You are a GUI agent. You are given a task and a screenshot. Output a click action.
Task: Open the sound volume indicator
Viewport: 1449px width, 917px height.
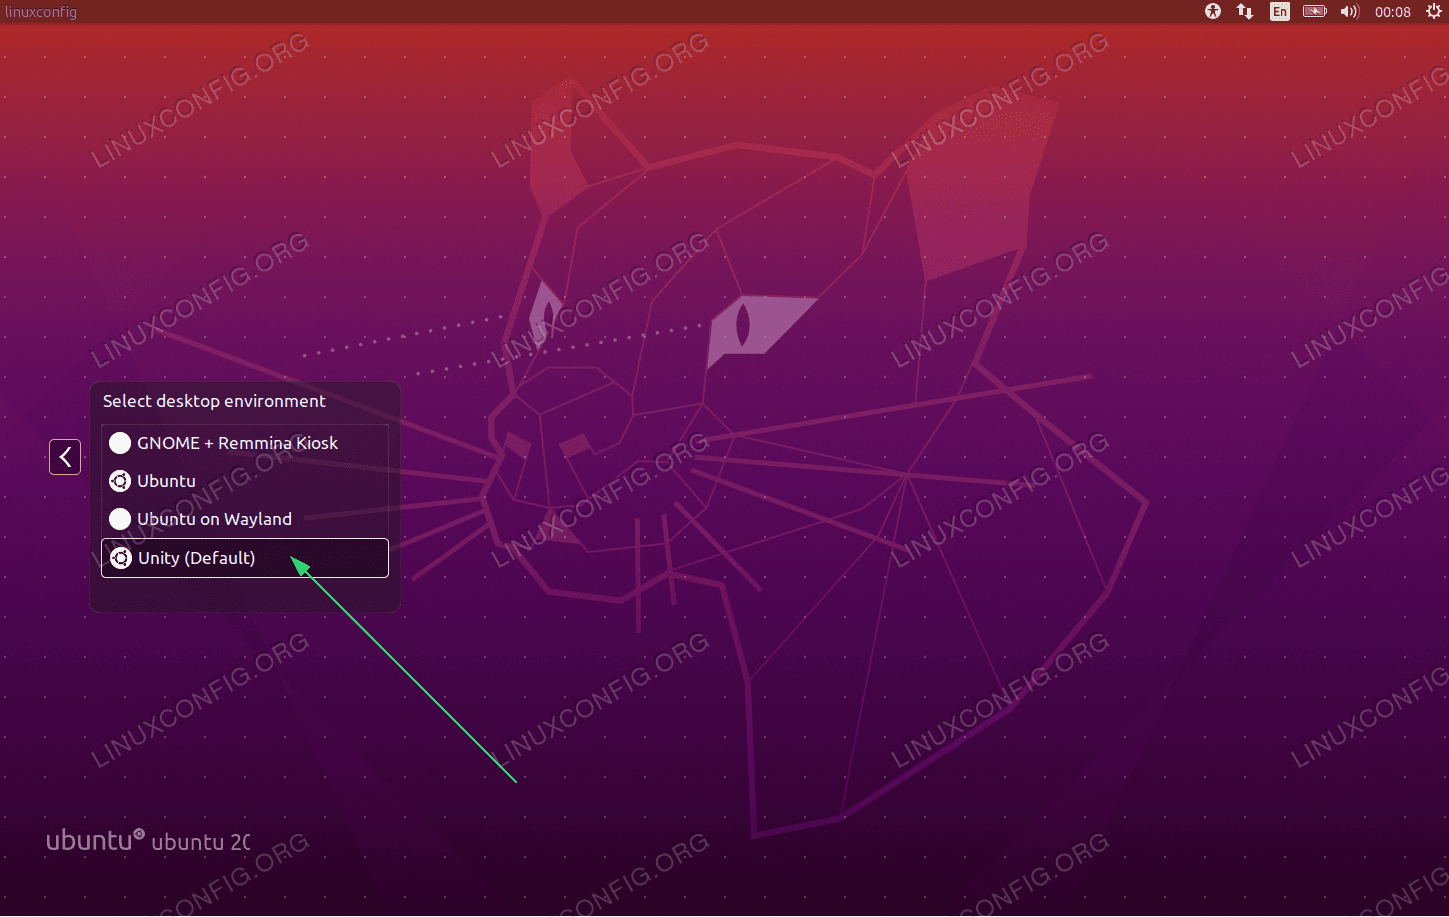(x=1350, y=12)
